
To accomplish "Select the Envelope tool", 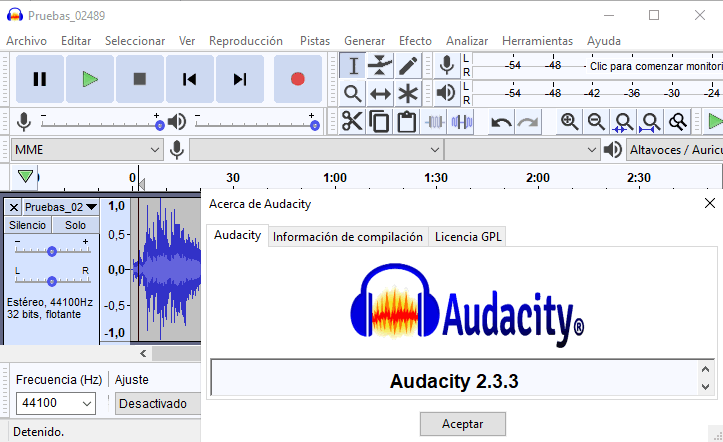I will pyautogui.click(x=380, y=66).
